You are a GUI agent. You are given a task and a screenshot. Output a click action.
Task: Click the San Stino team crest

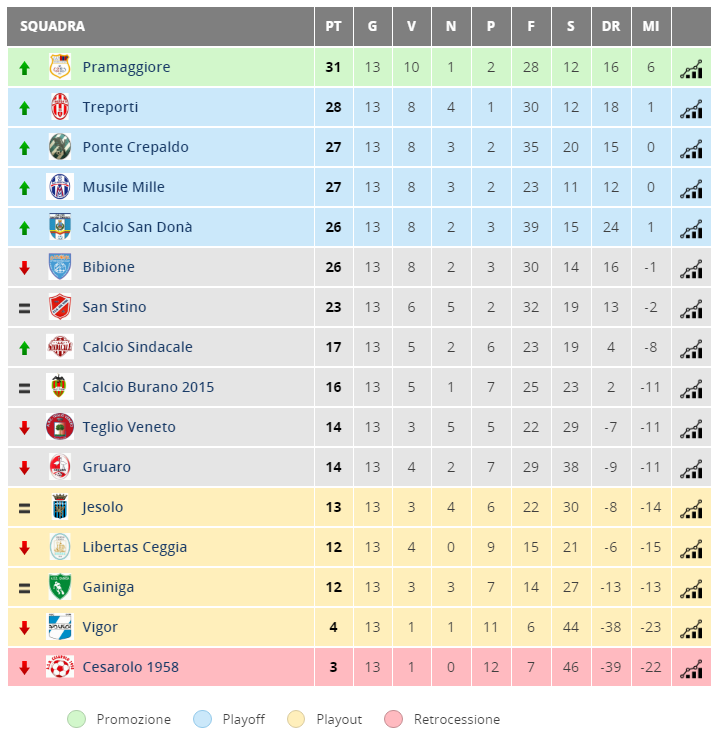pyautogui.click(x=60, y=306)
